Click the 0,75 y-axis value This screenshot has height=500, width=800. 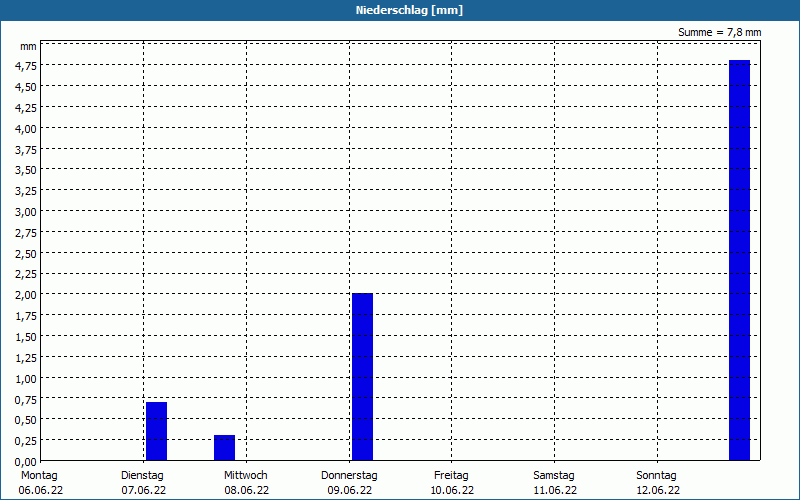click(x=26, y=399)
